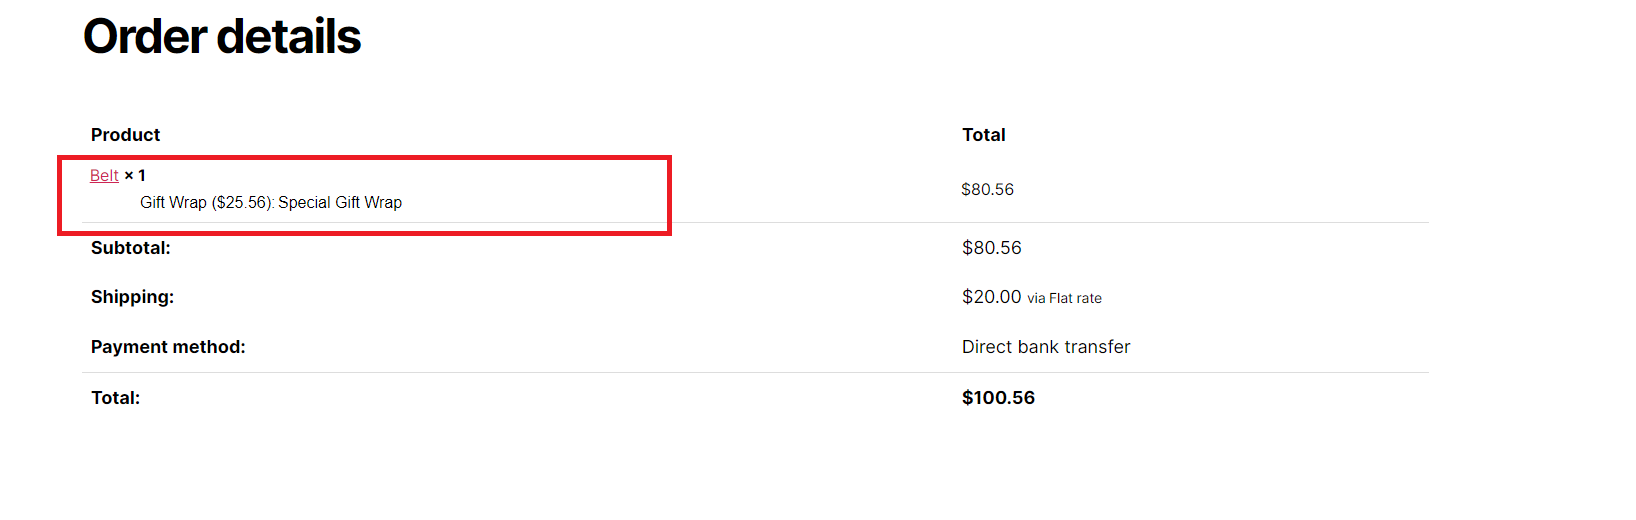Click the $20.00 shipping amount
Screen dimensions: 1636x520
click(x=992, y=297)
